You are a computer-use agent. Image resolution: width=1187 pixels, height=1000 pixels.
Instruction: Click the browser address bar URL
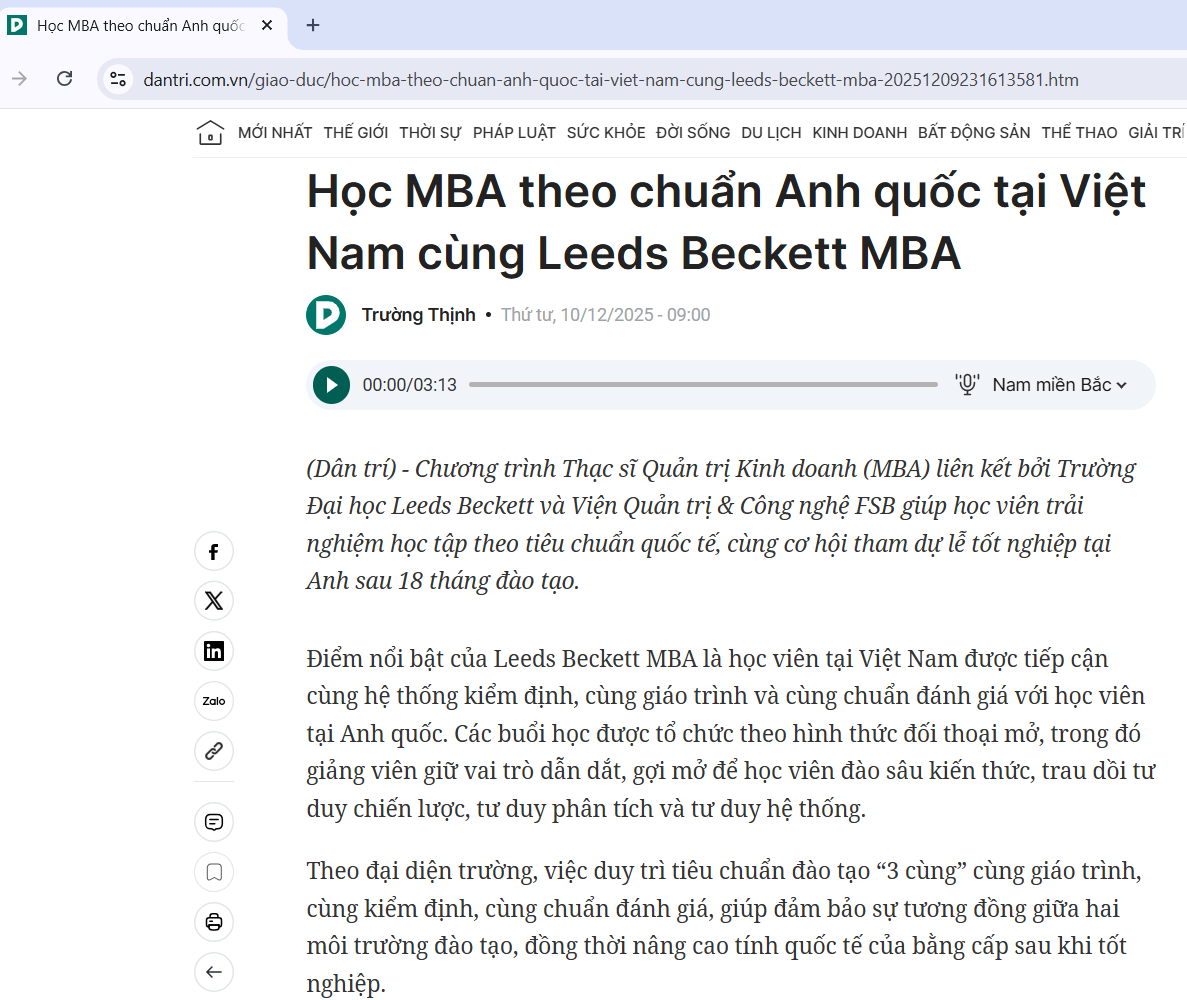(610, 79)
